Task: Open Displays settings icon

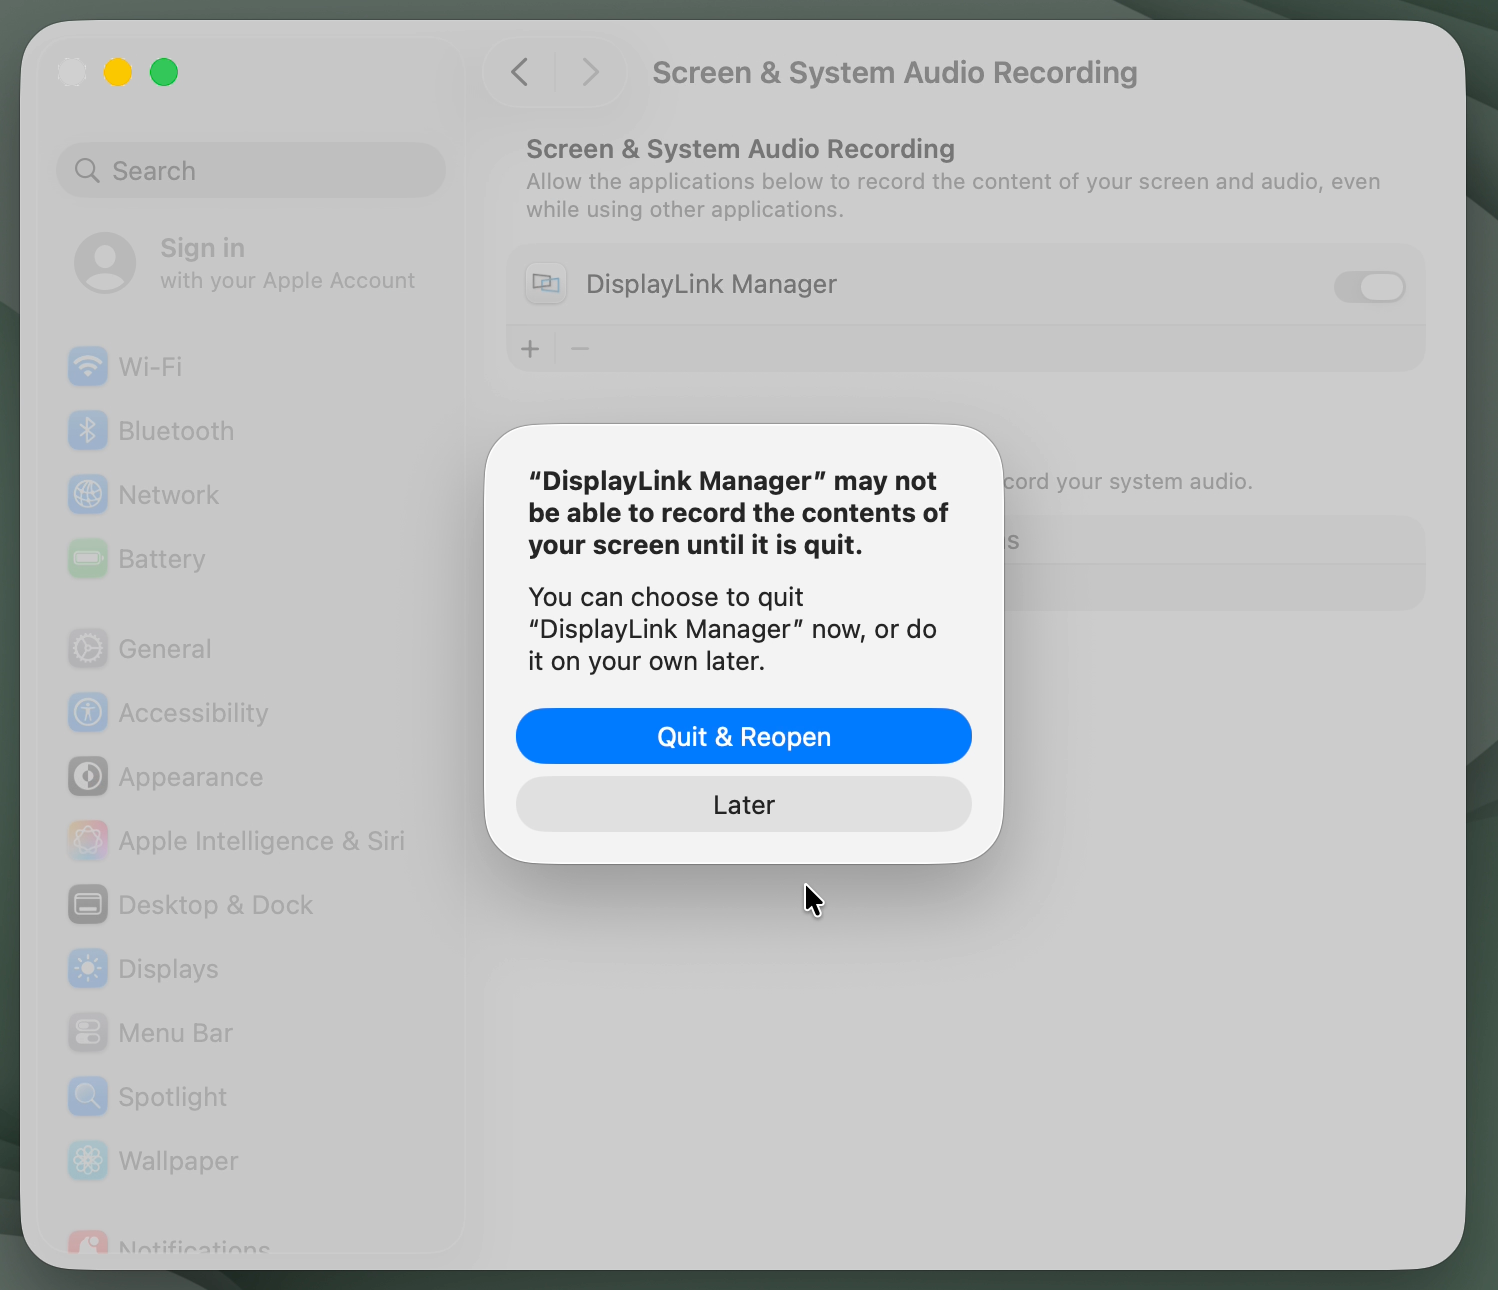Action: click(88, 968)
